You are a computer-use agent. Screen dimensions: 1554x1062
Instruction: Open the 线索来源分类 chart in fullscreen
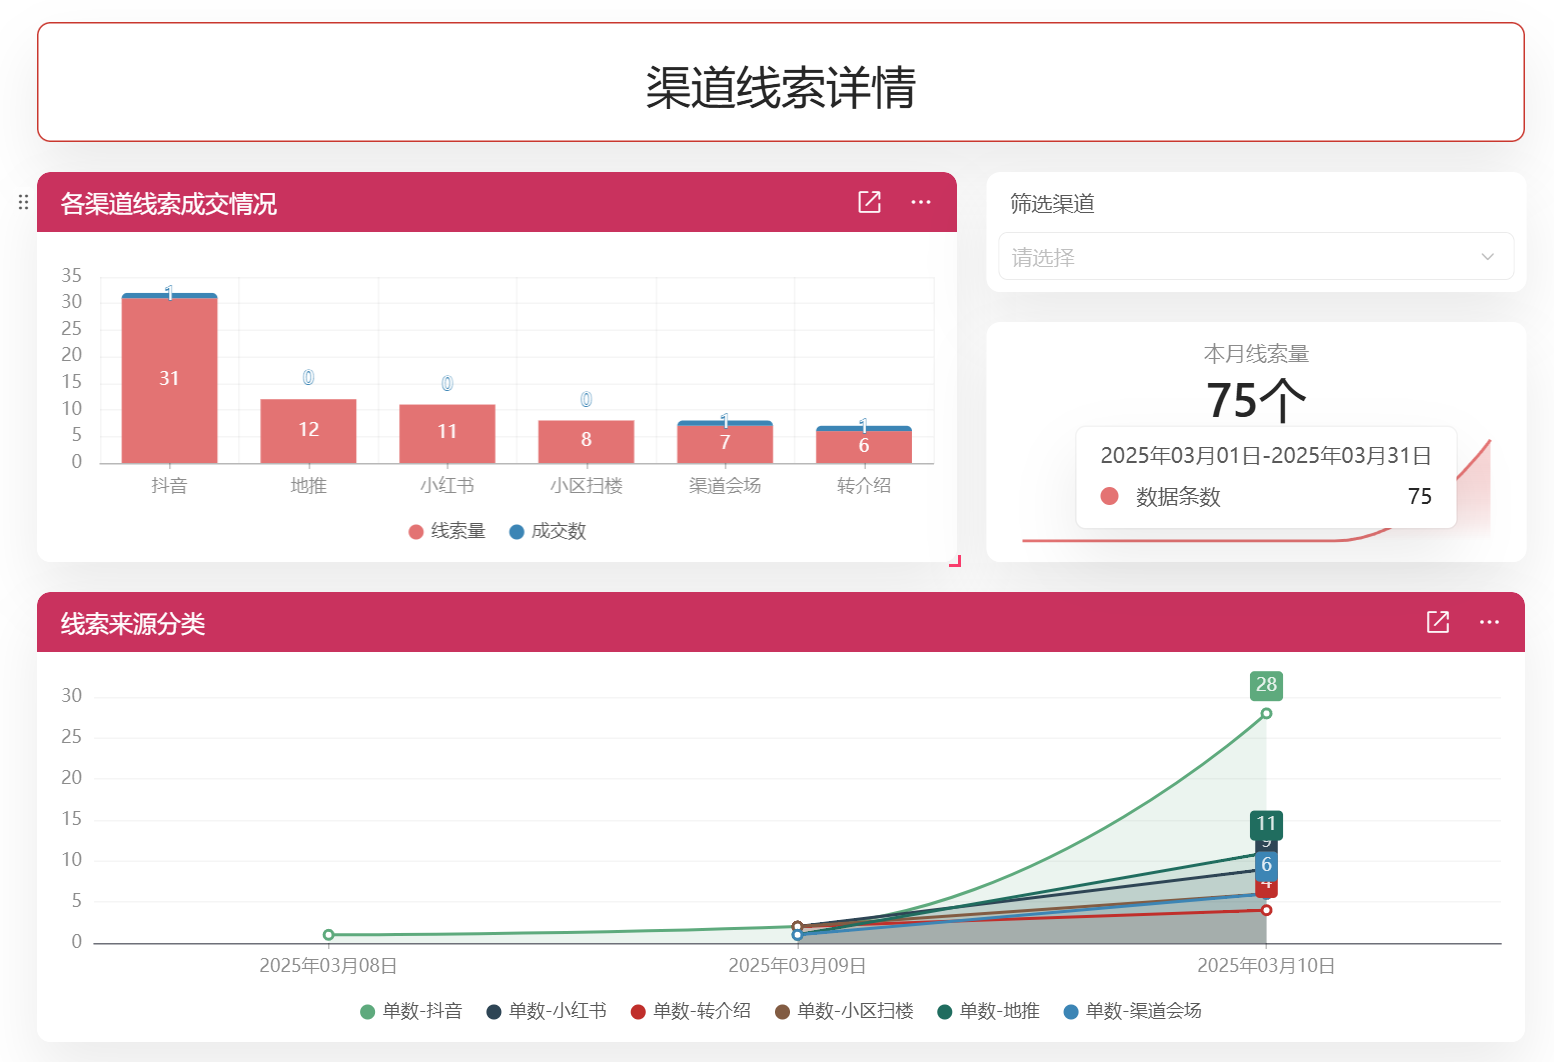1437,621
